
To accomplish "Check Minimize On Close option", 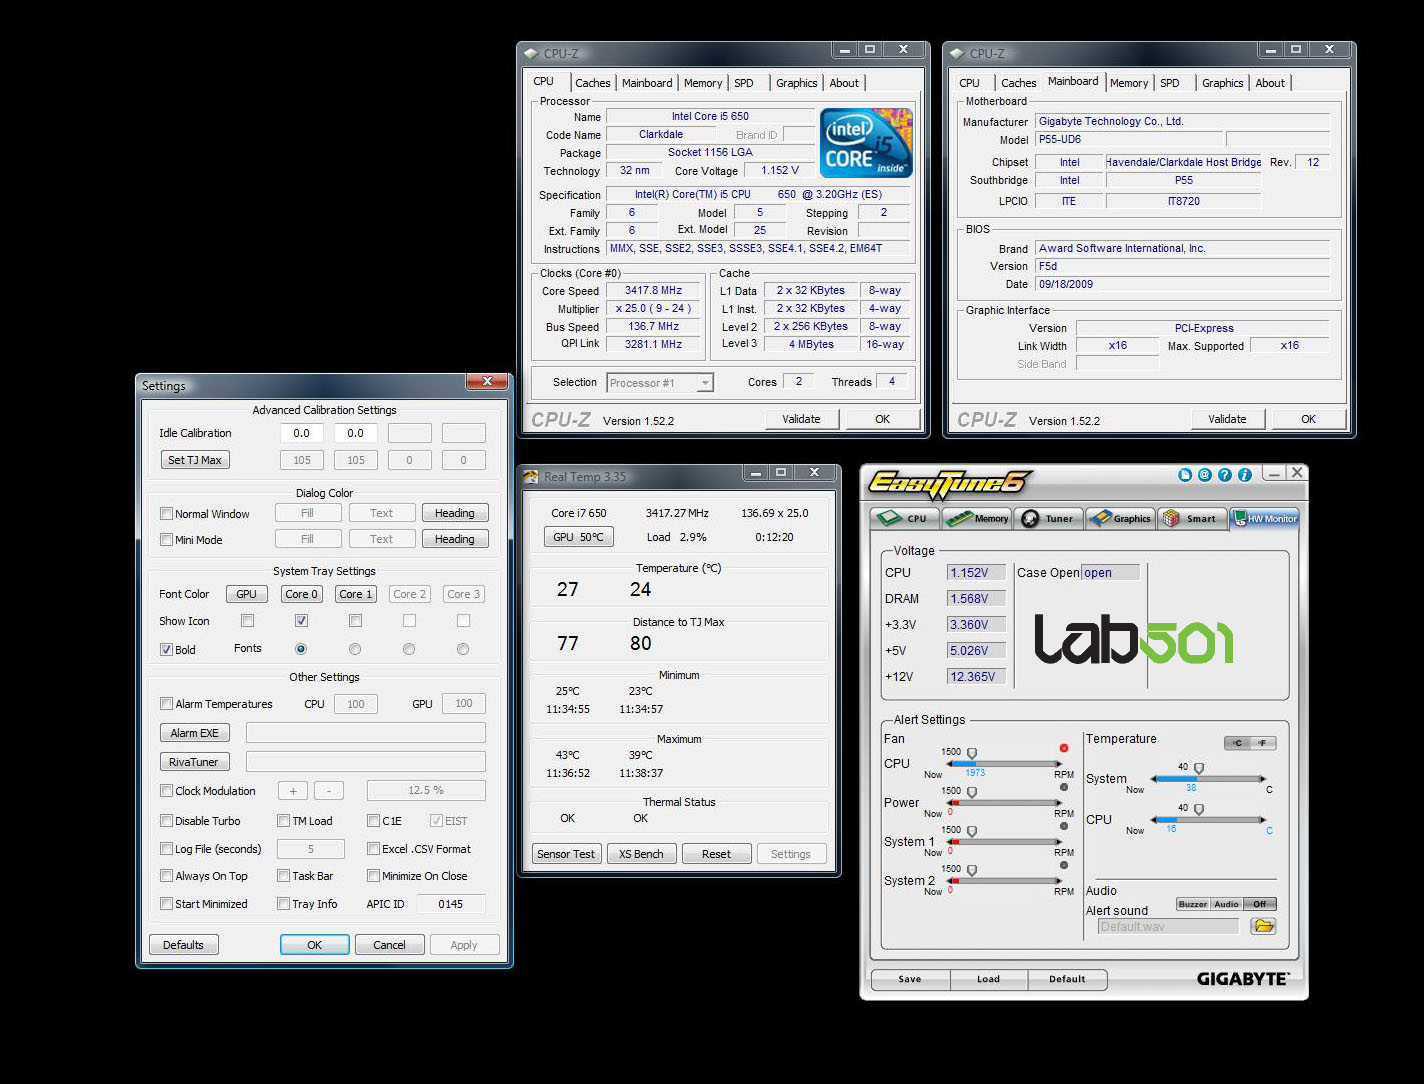I will 373,876.
